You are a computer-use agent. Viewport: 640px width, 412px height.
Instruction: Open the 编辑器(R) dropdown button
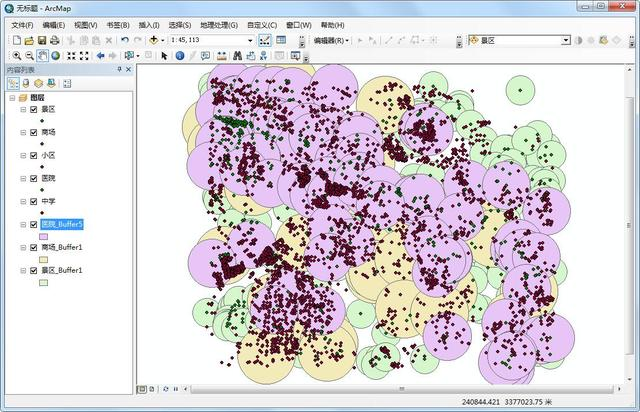[x=331, y=40]
